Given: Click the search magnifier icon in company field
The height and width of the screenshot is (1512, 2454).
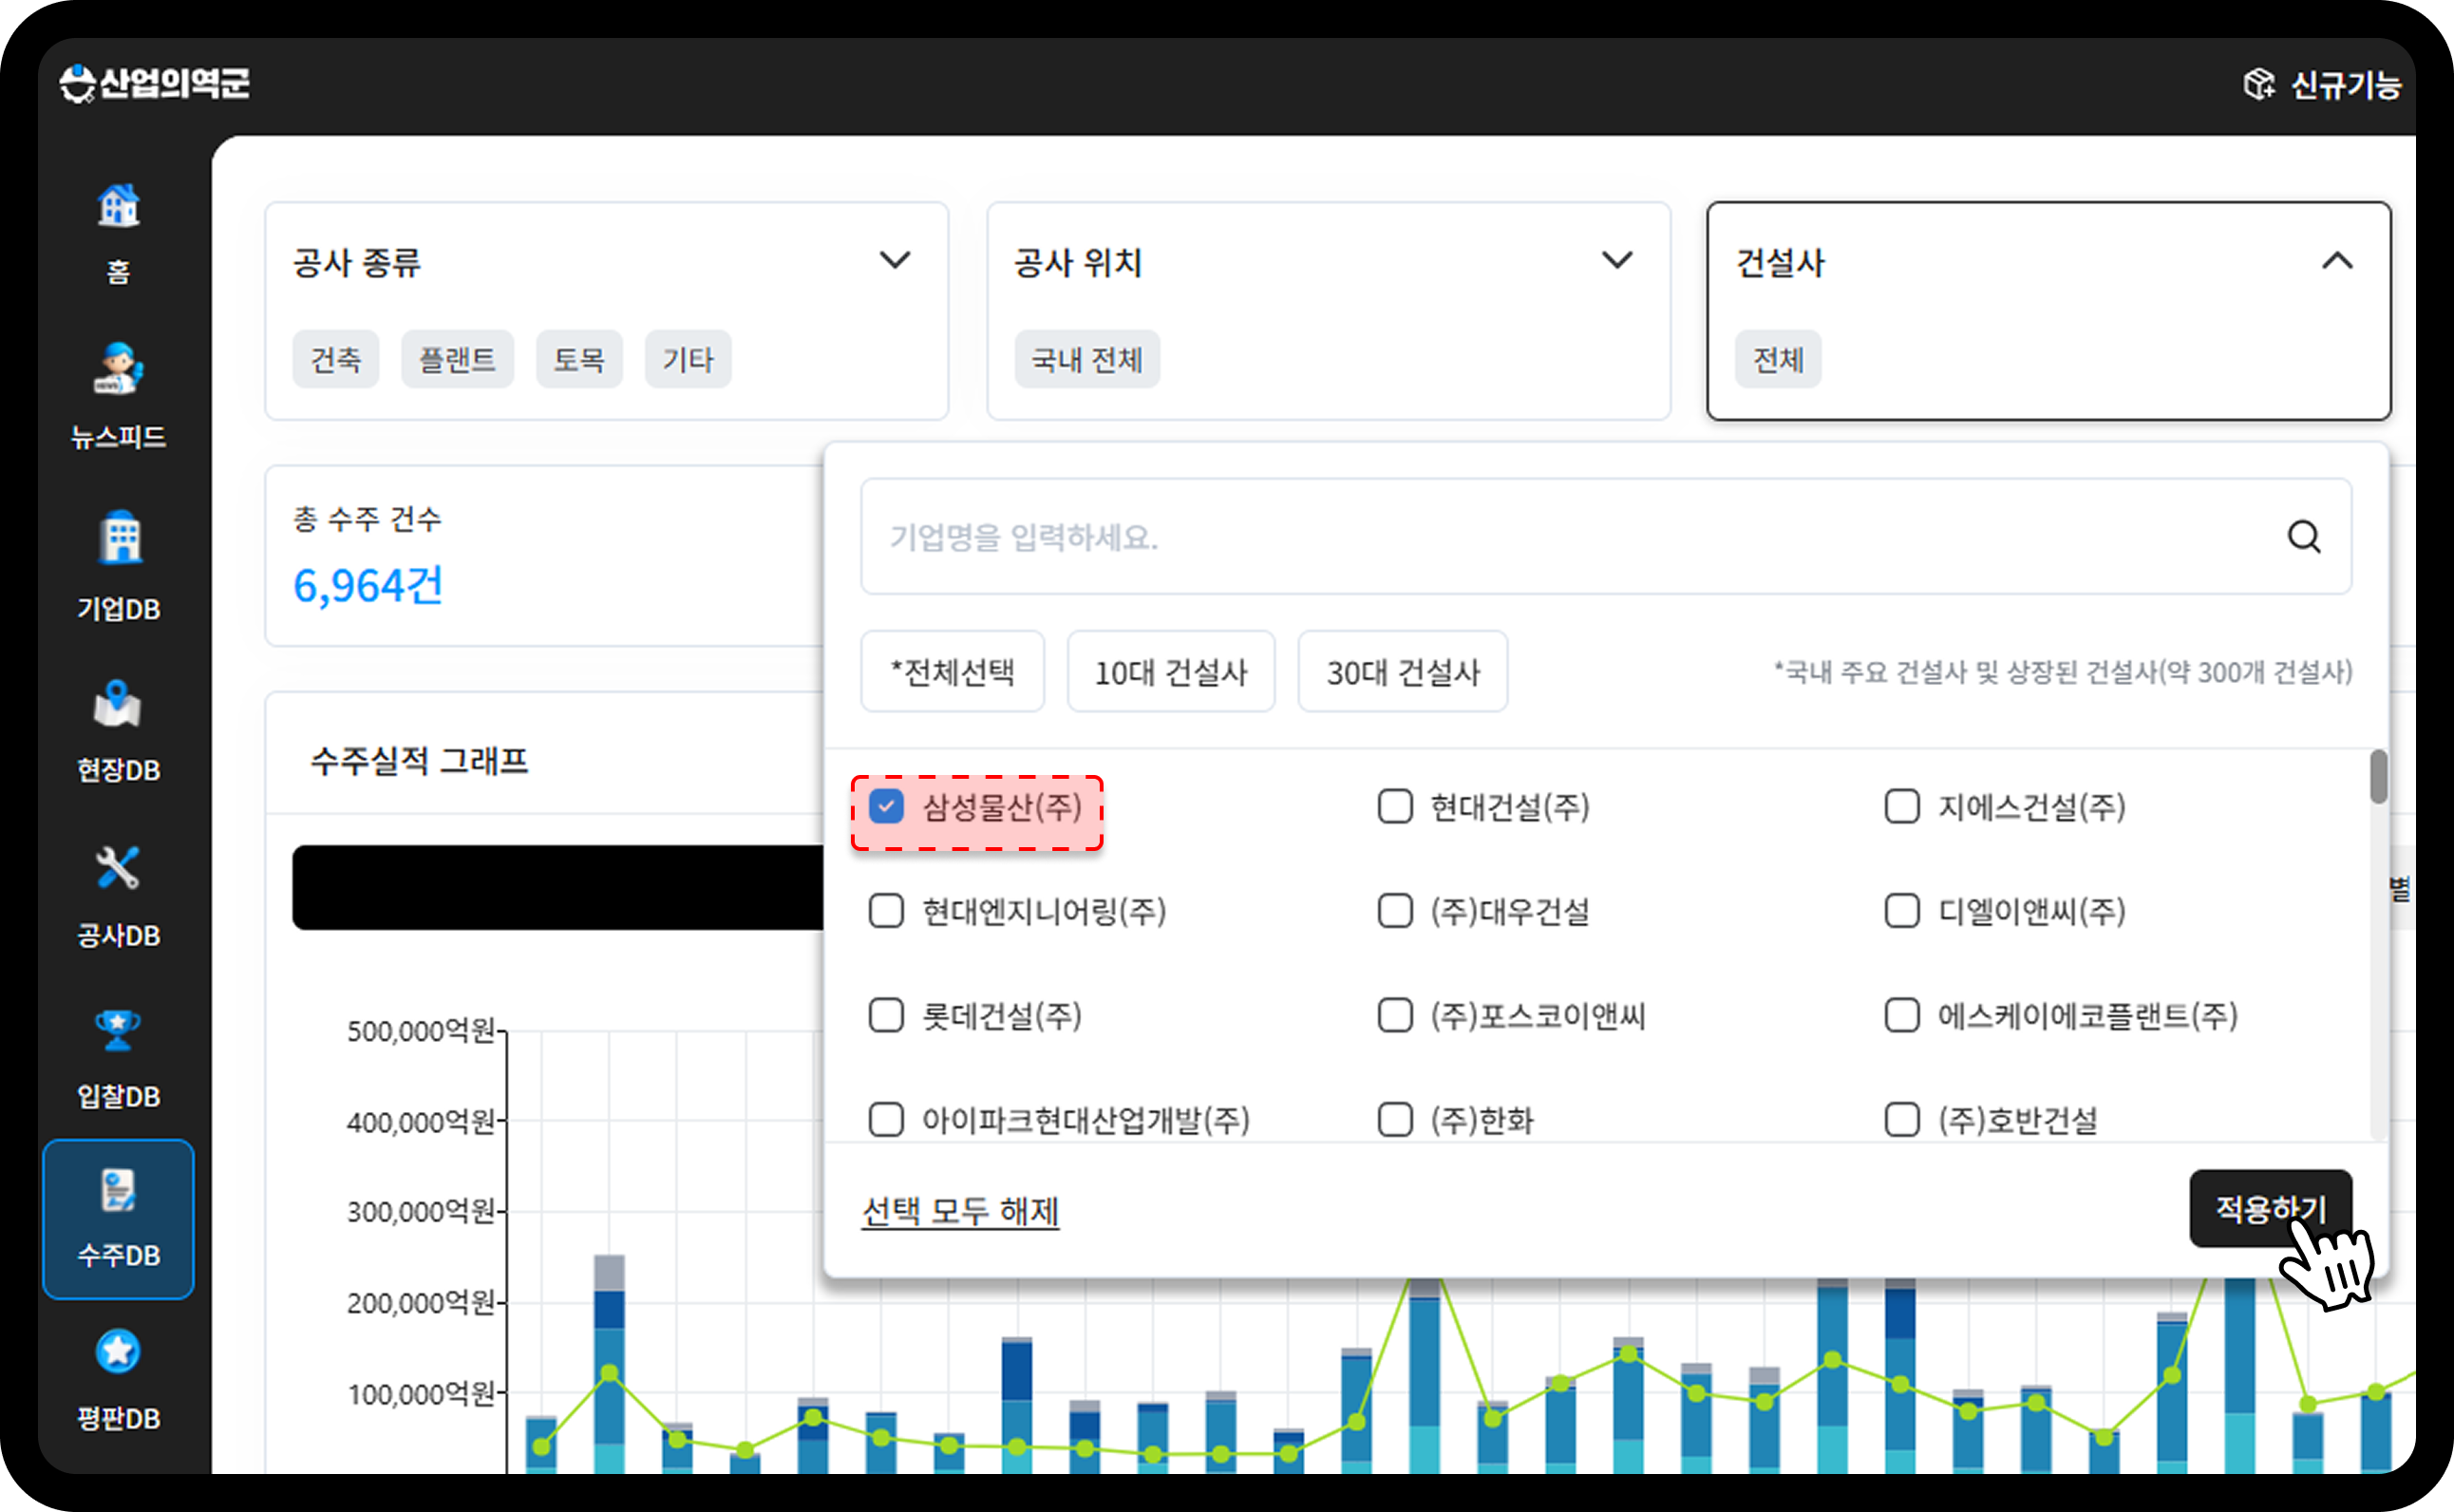Looking at the screenshot, I should pos(2304,537).
